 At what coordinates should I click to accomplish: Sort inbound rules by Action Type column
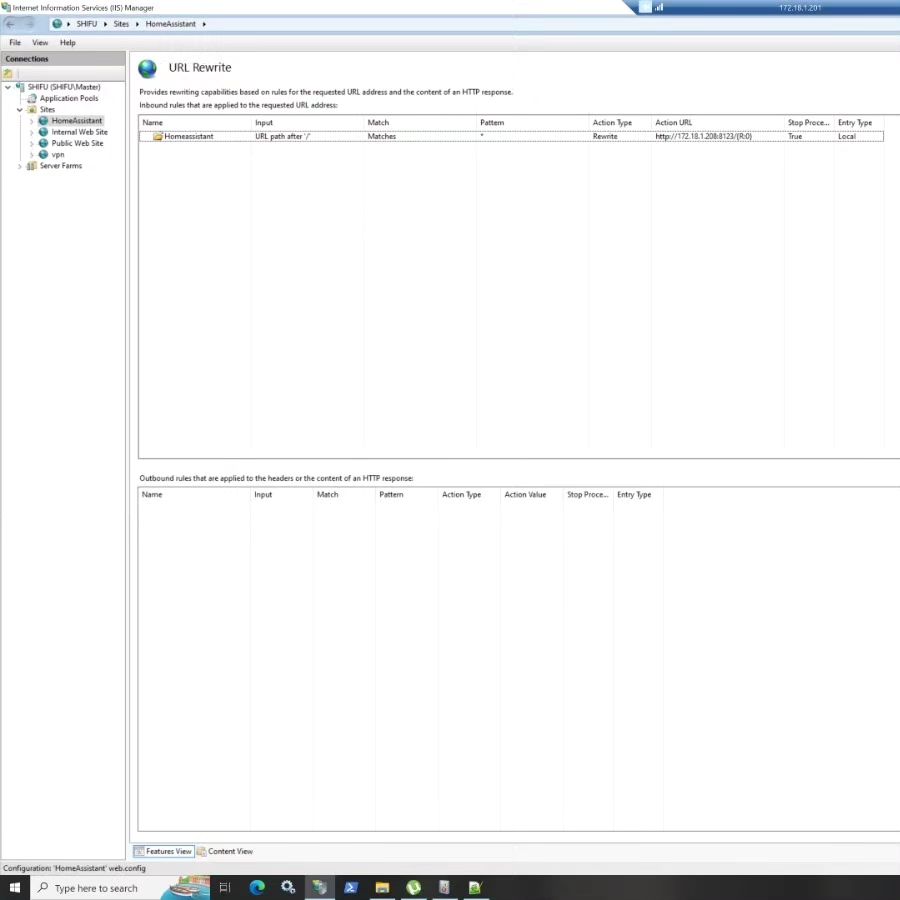pos(620,123)
